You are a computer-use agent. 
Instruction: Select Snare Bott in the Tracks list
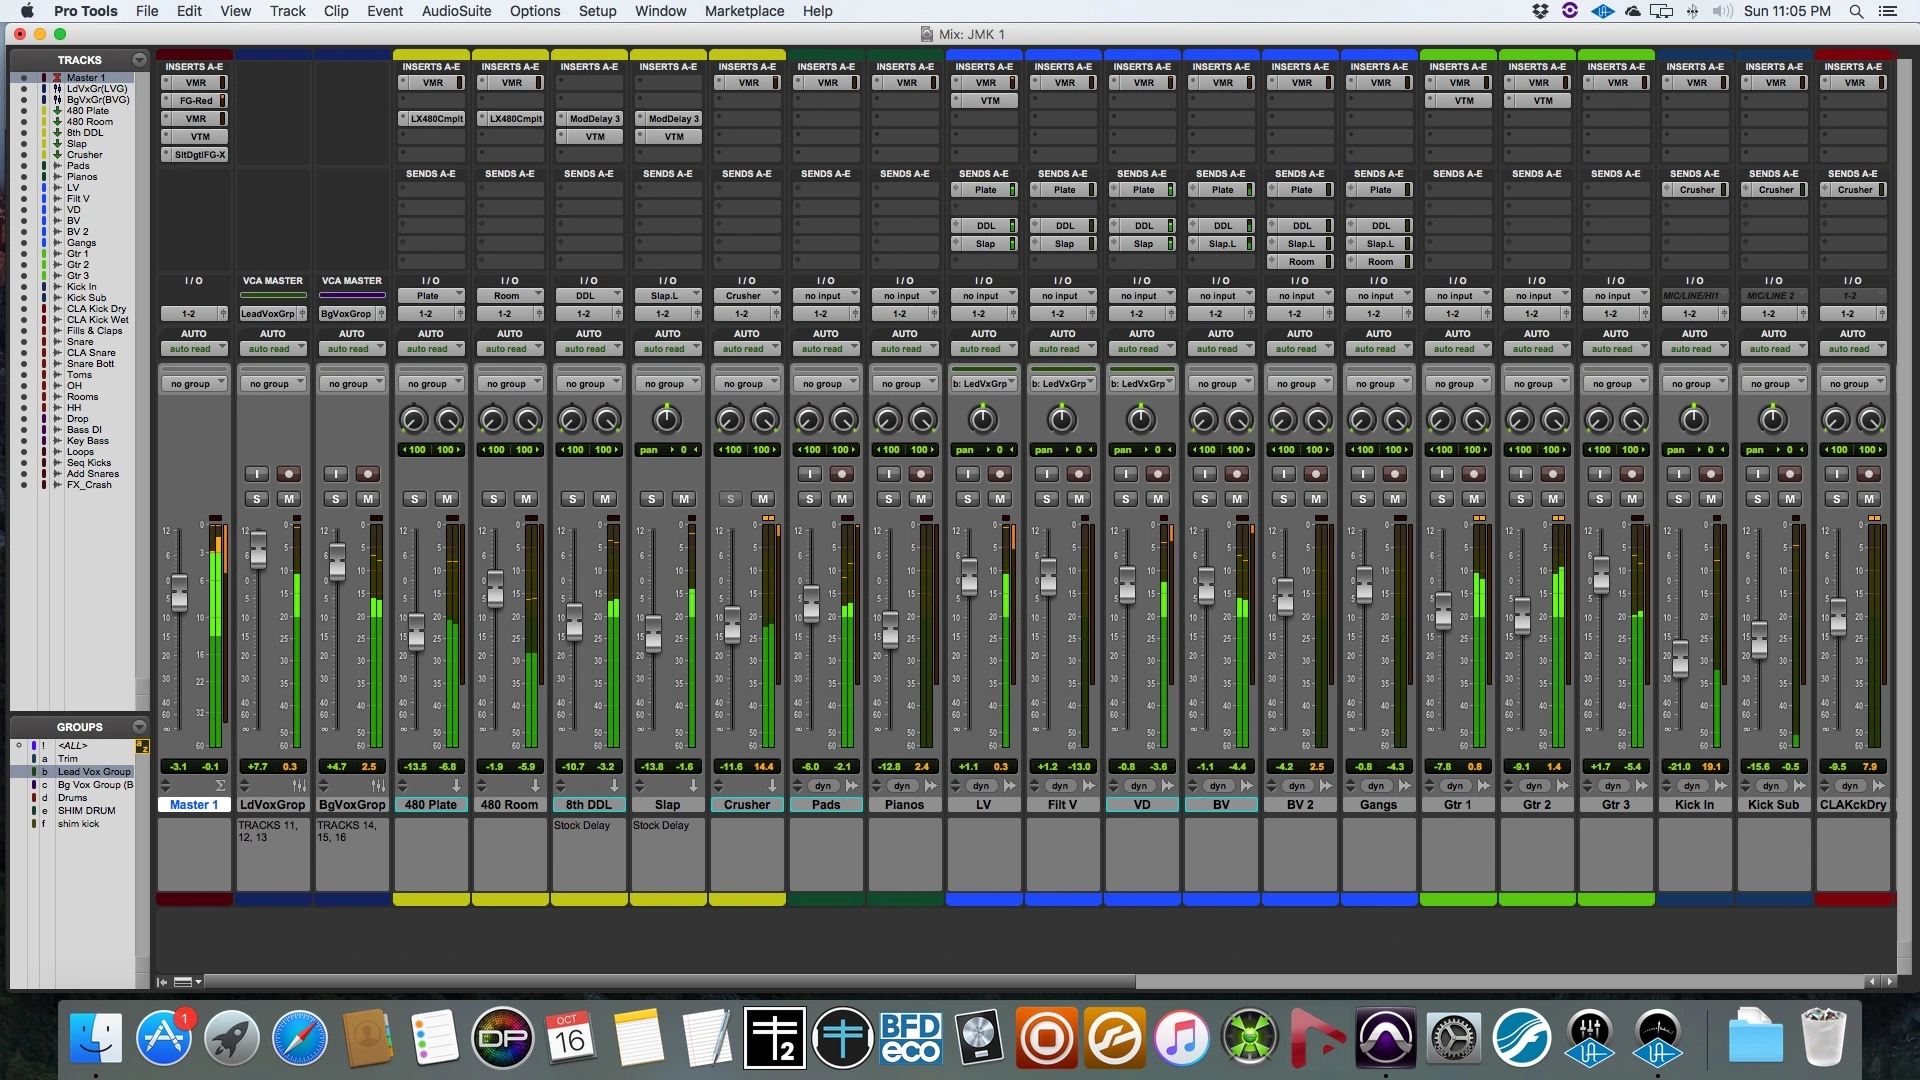90,364
